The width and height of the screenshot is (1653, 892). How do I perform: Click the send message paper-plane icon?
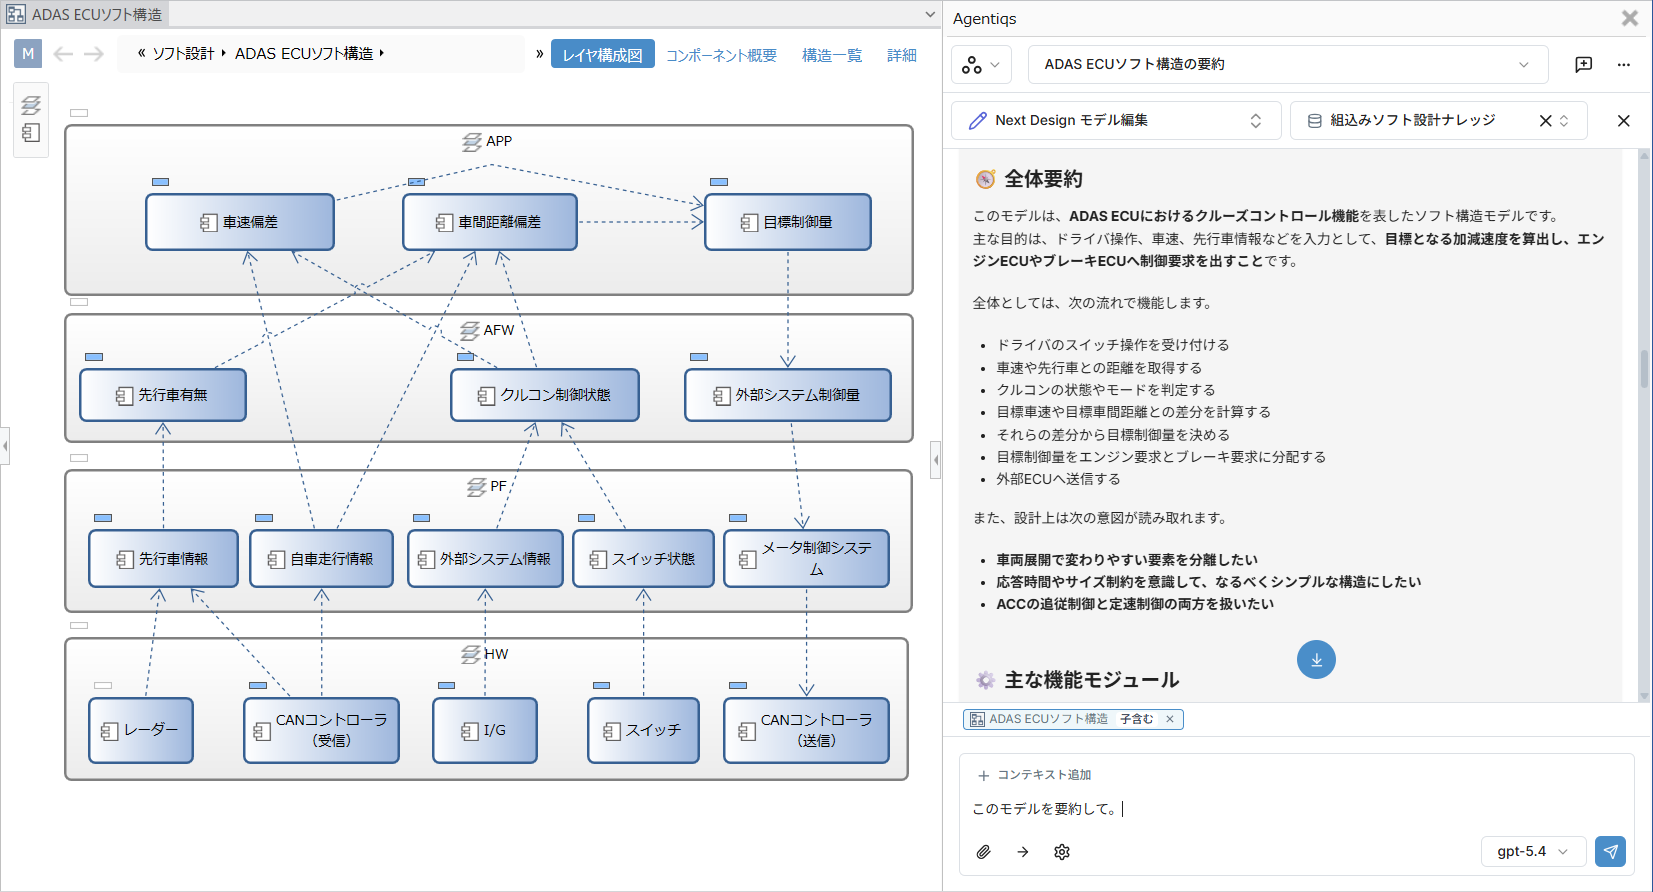coord(1610,851)
